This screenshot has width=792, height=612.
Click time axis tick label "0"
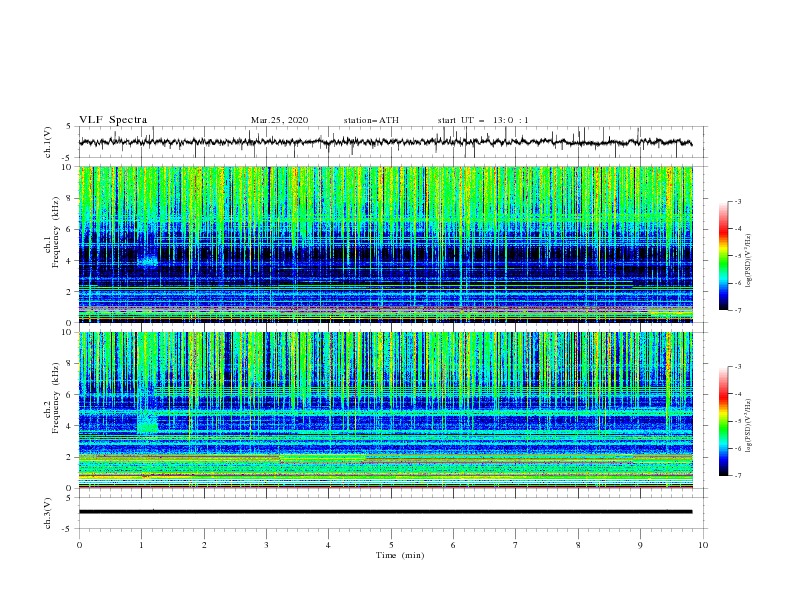click(79, 545)
